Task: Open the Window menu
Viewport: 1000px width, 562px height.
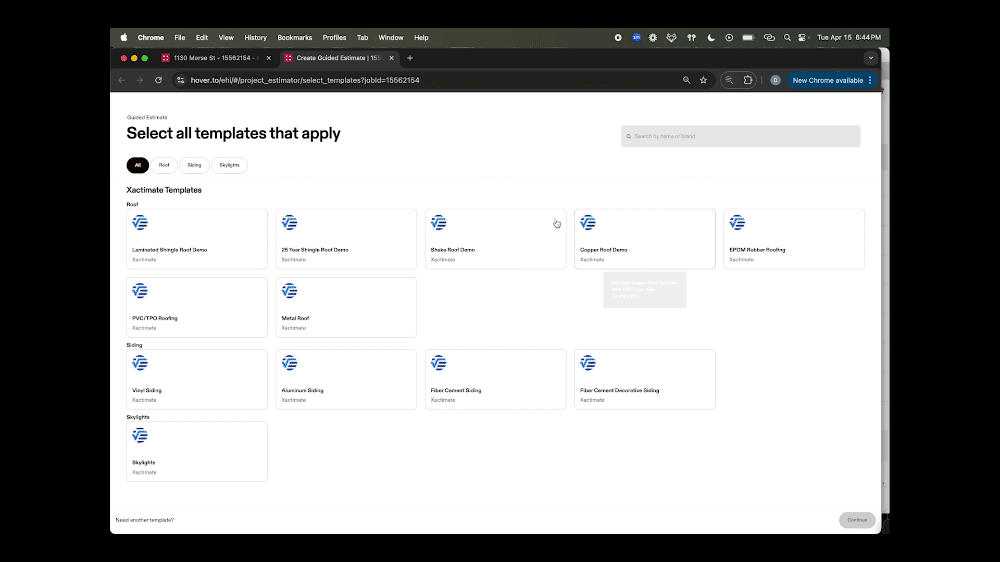Action: coord(391,38)
